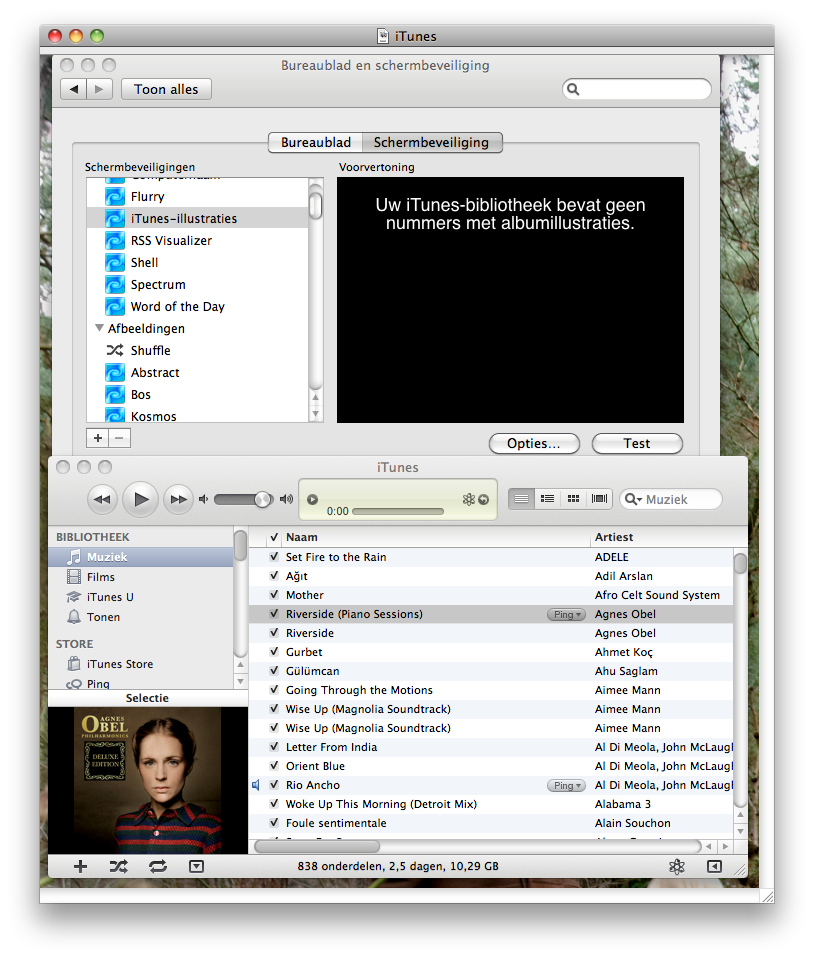Adjust the iTunes volume slider knob

[263, 499]
